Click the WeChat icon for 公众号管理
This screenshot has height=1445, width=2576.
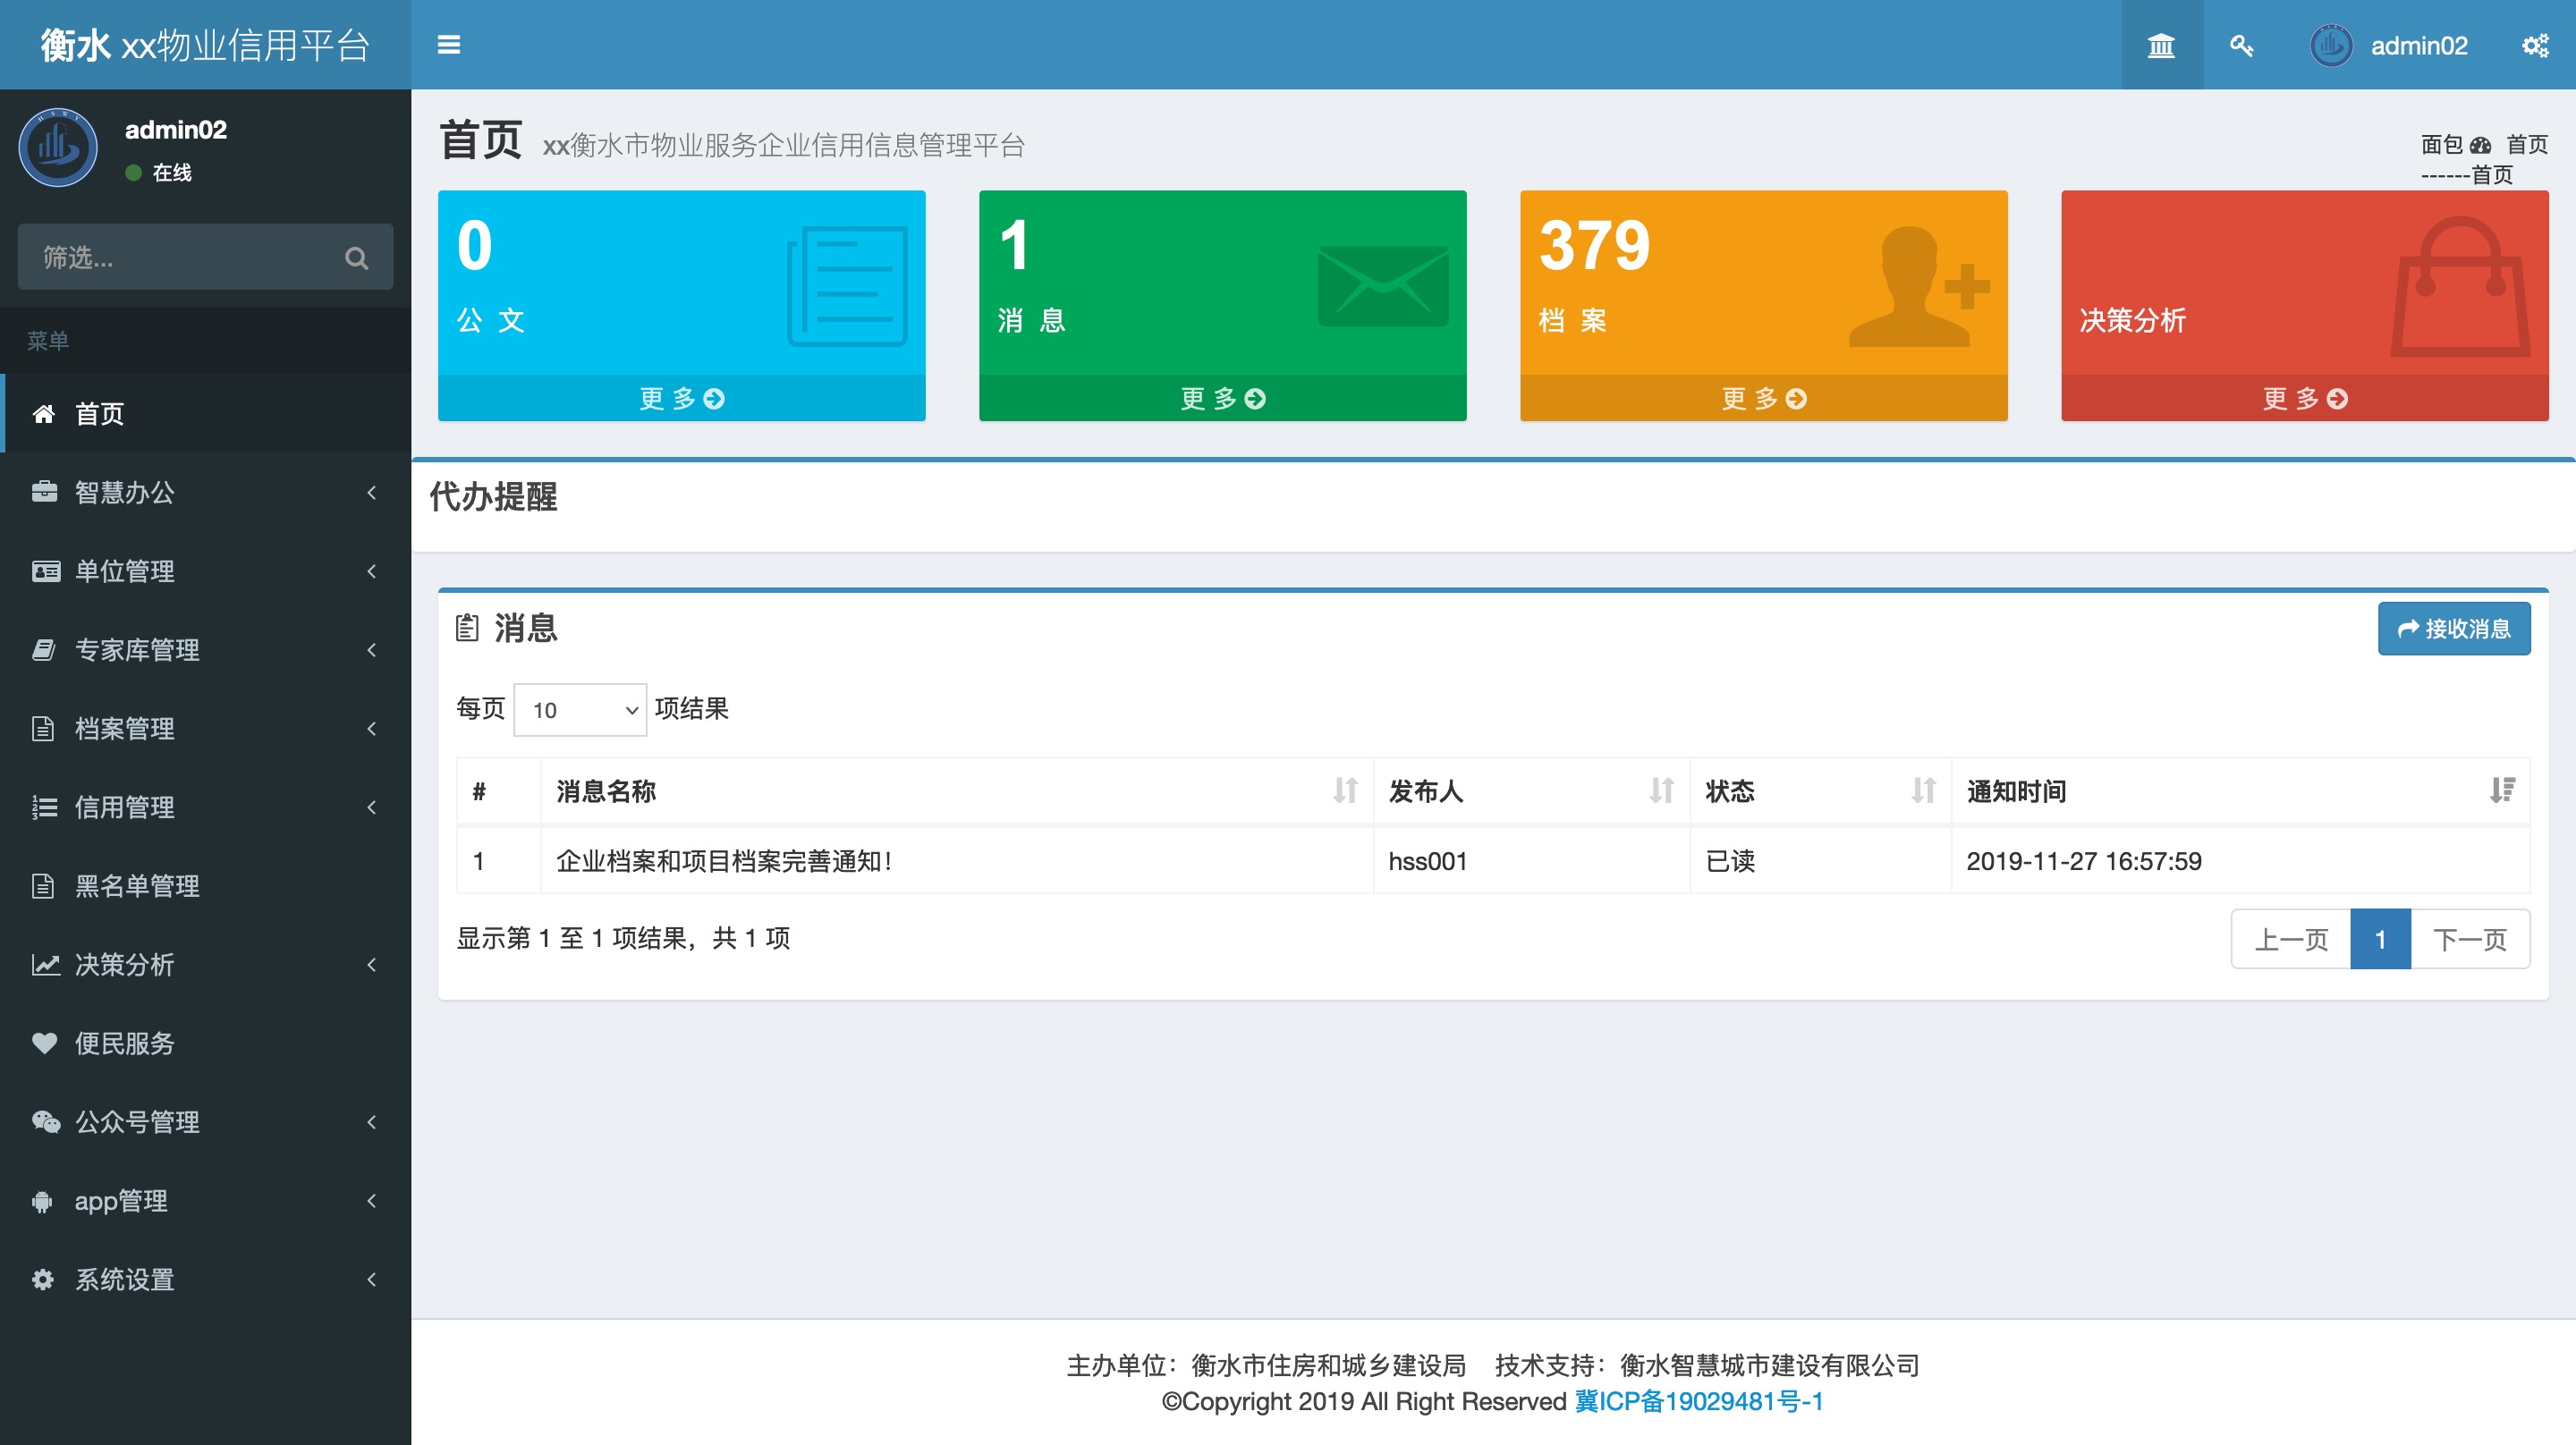coord(46,1122)
